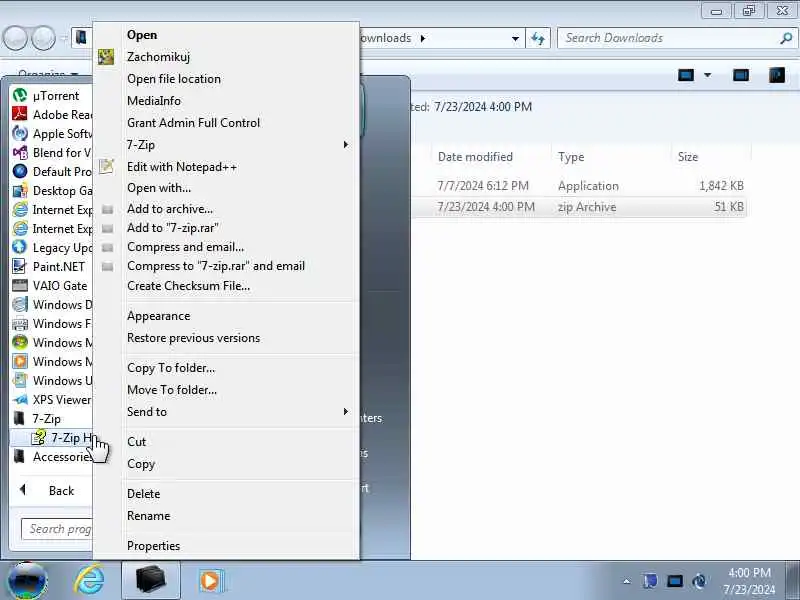
Task: Click the Notepad++ icon in menu
Action: pyautogui.click(x=106, y=166)
